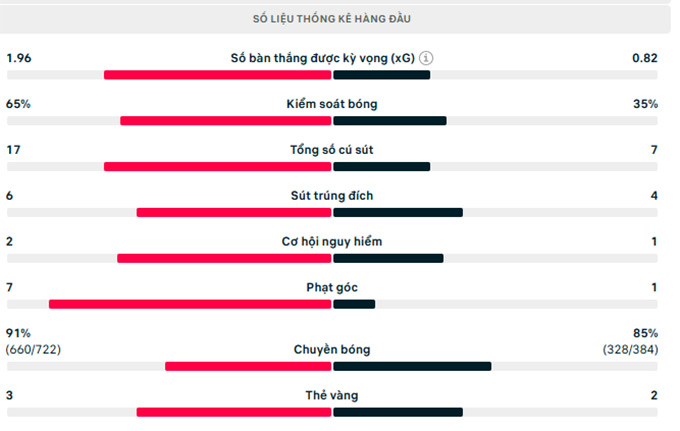
Task: Click the Số liệu thống kê hàng đầu header
Action: [332, 19]
